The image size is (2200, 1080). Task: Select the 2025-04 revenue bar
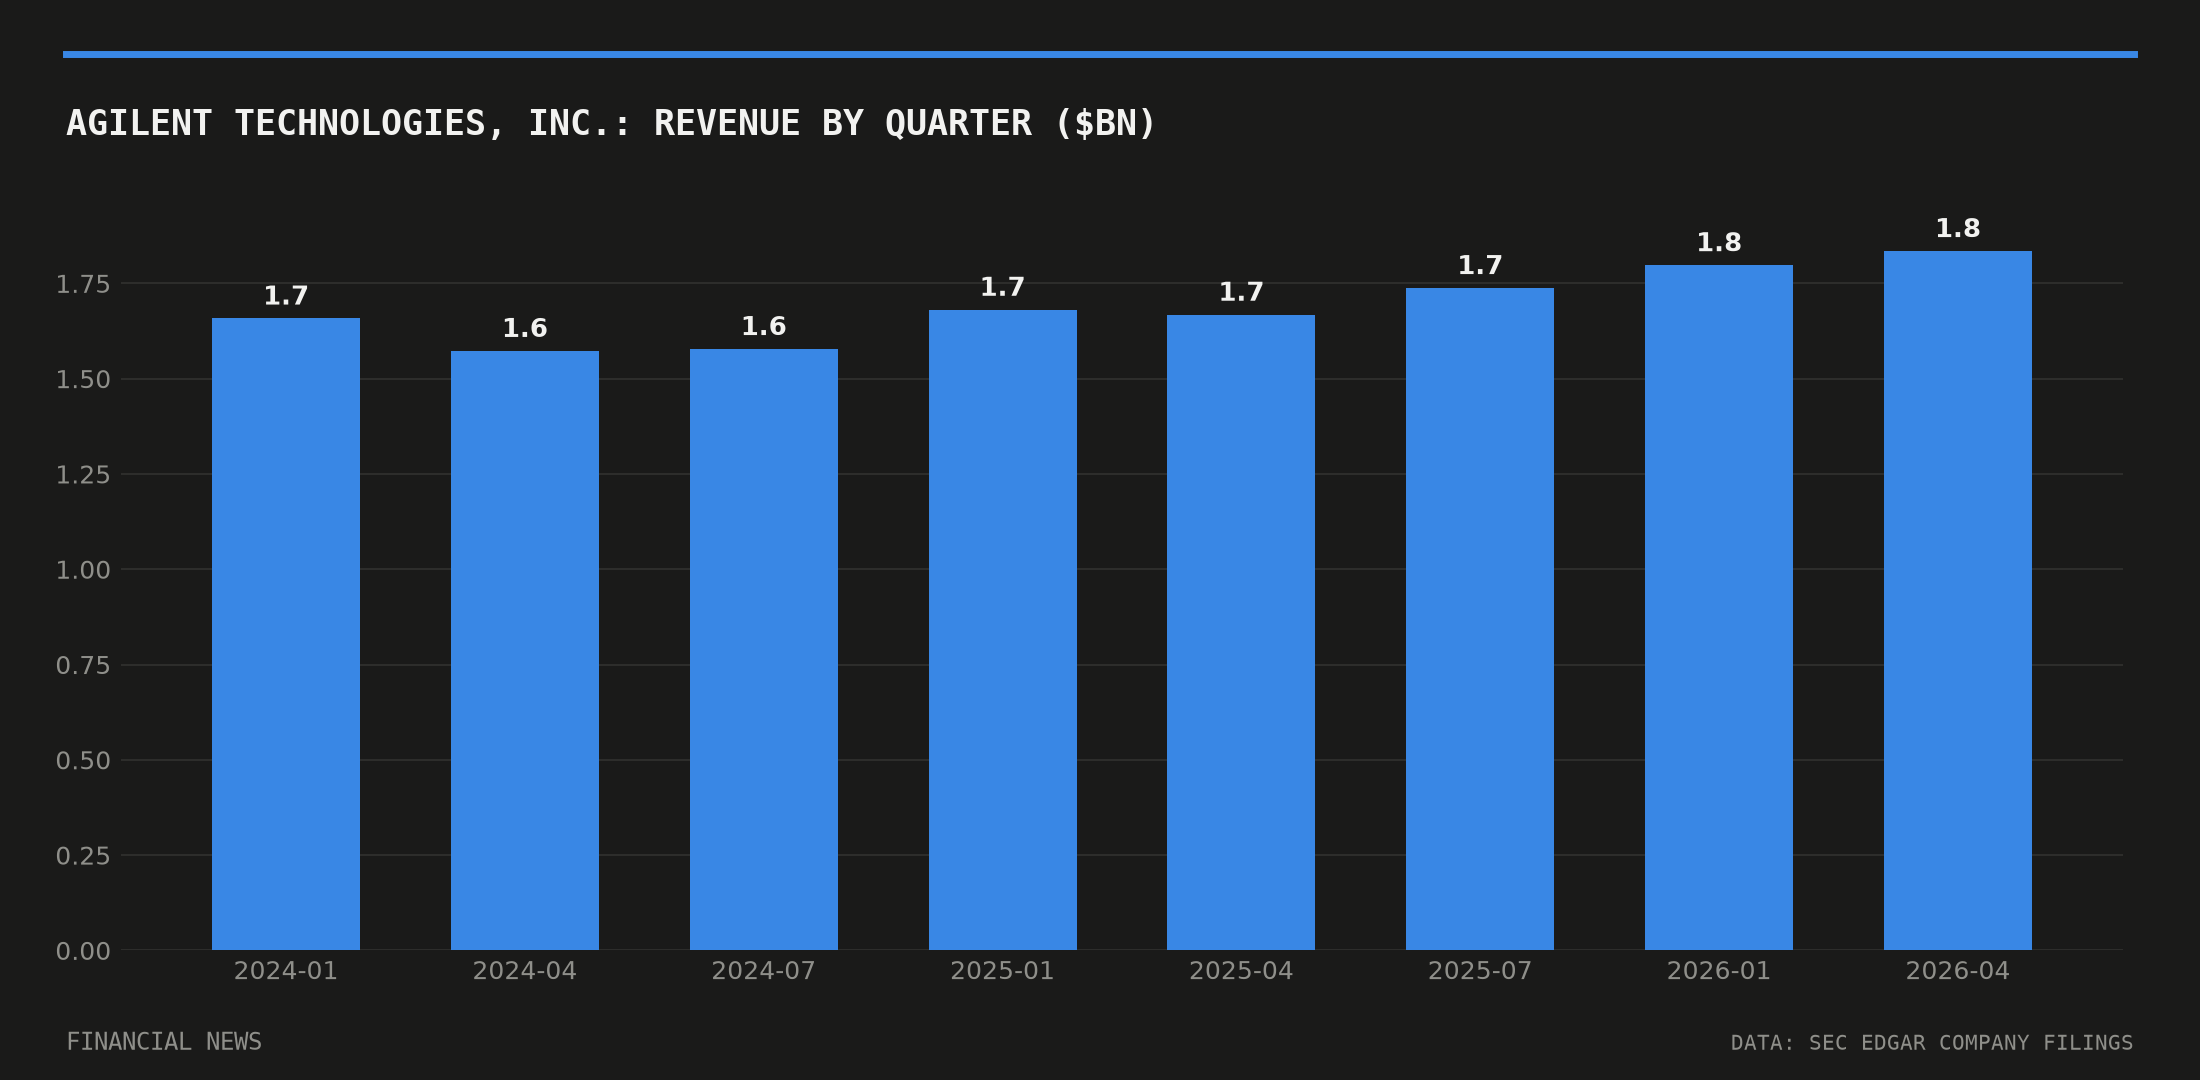1241,632
